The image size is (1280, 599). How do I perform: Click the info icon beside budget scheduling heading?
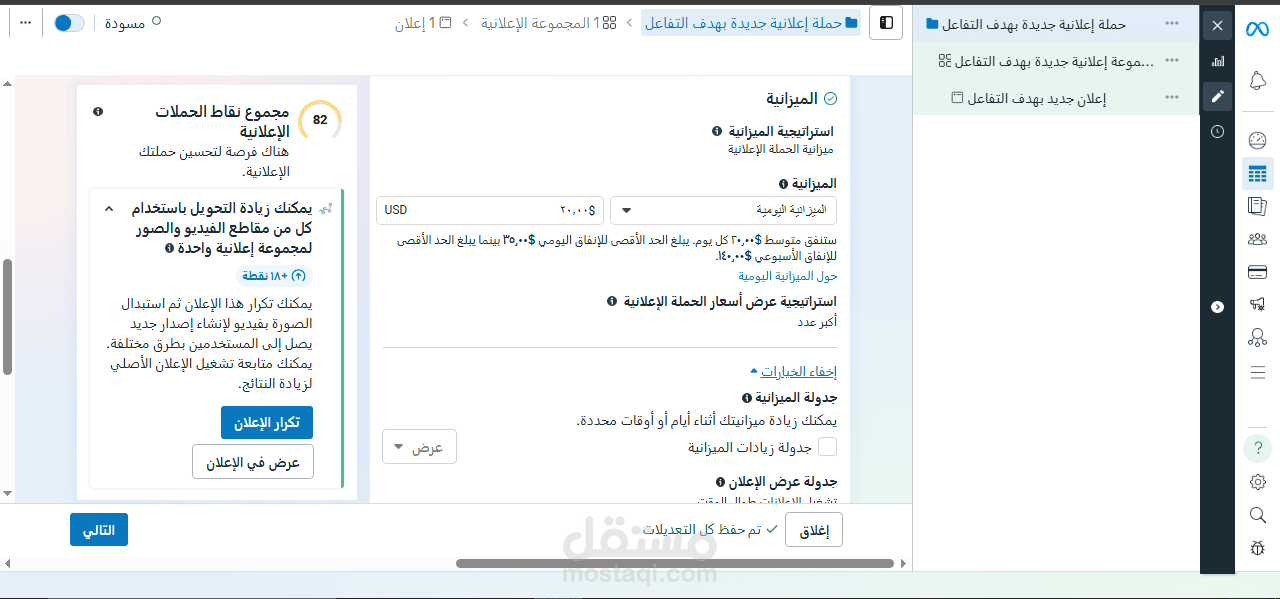pyautogui.click(x=747, y=397)
